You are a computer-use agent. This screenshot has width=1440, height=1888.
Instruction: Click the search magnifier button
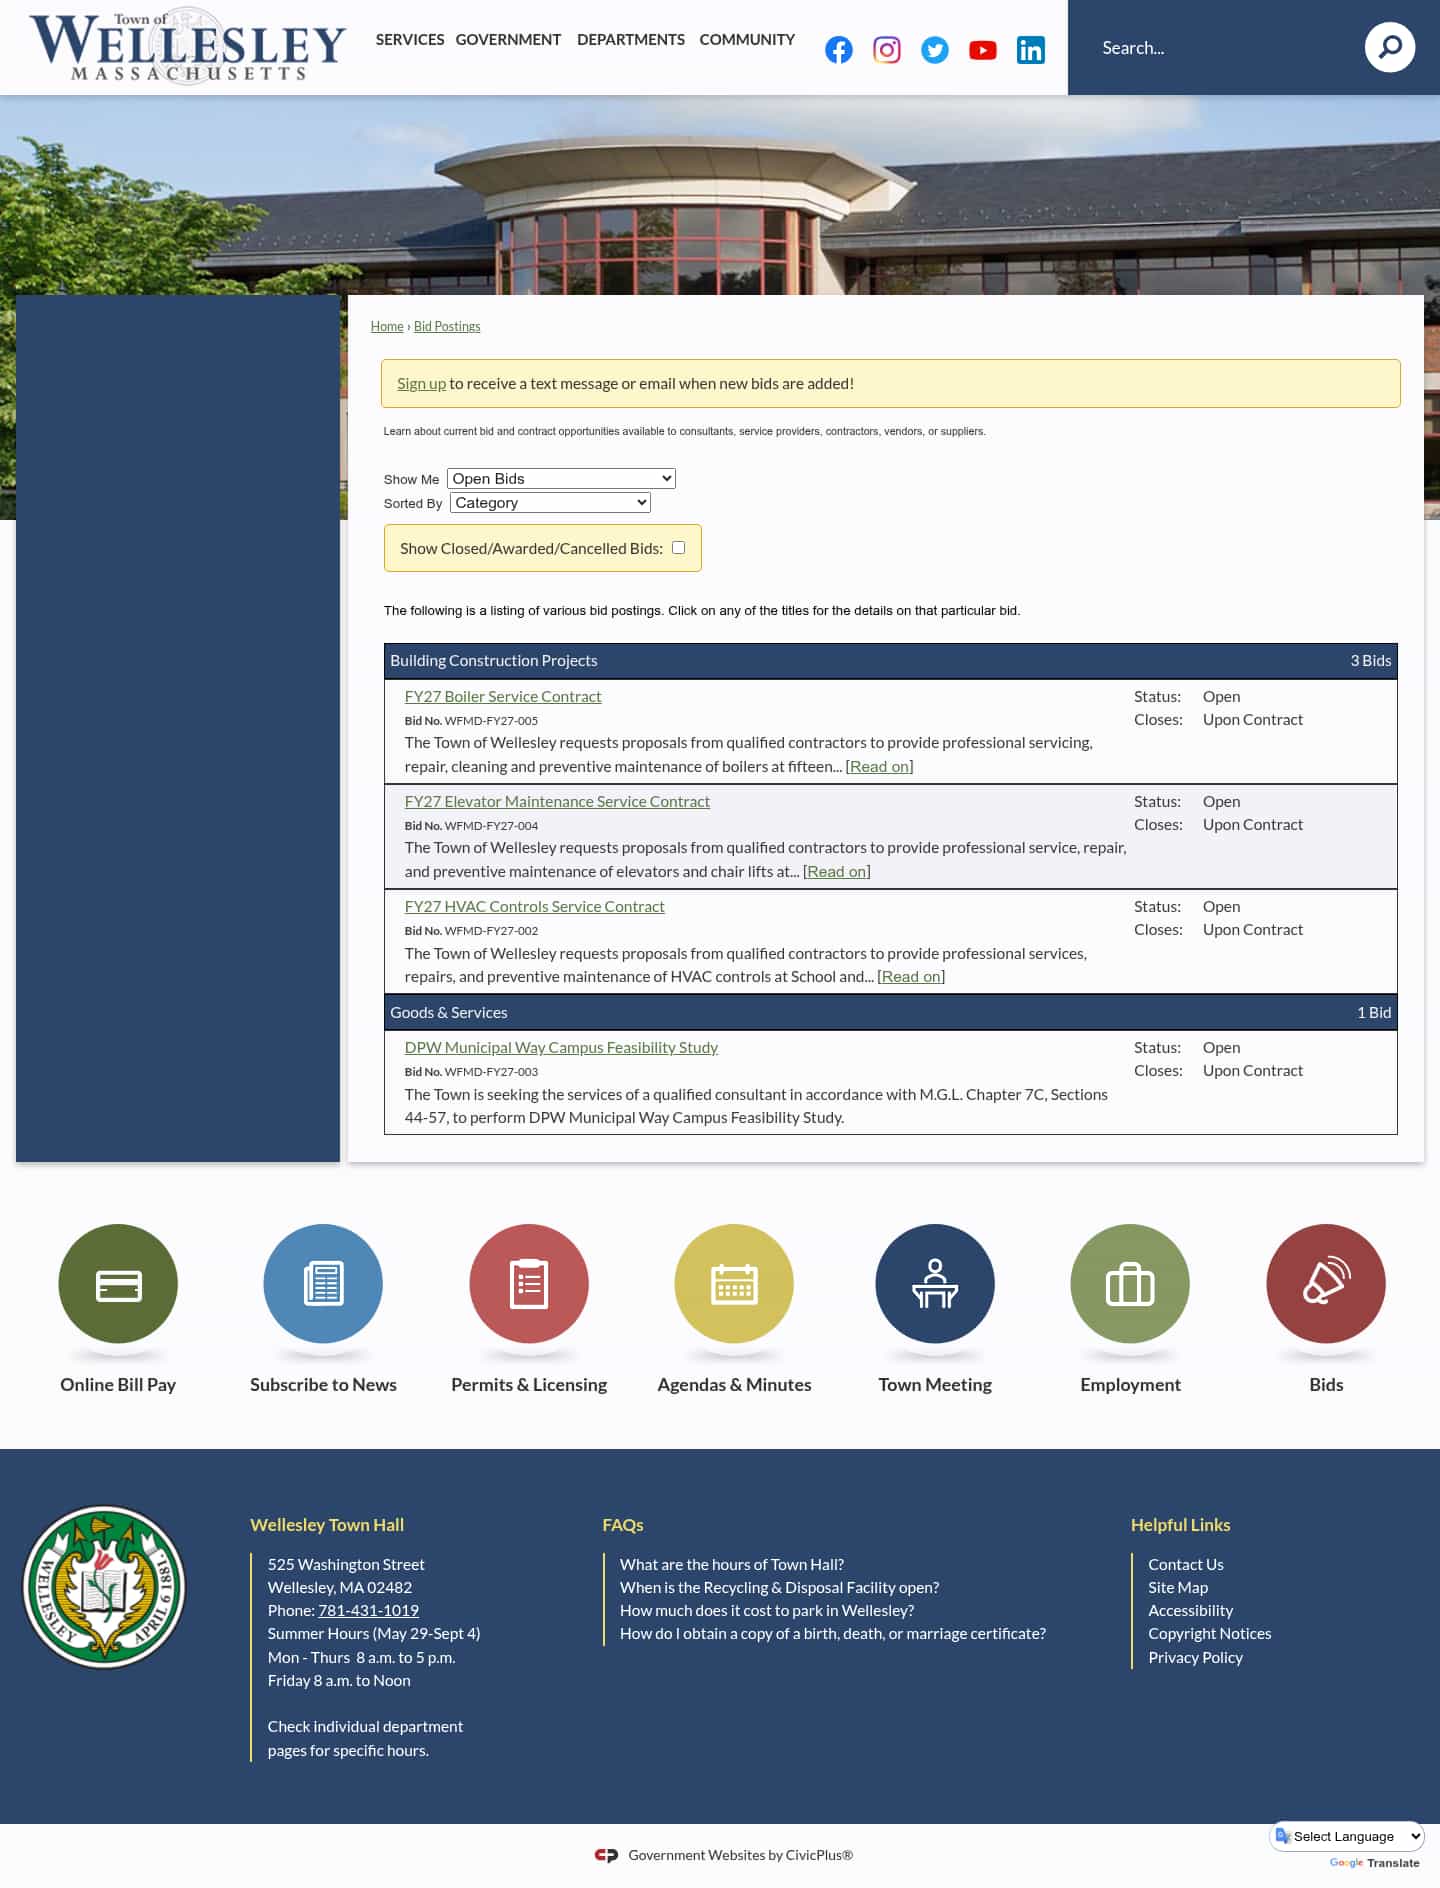(1390, 47)
